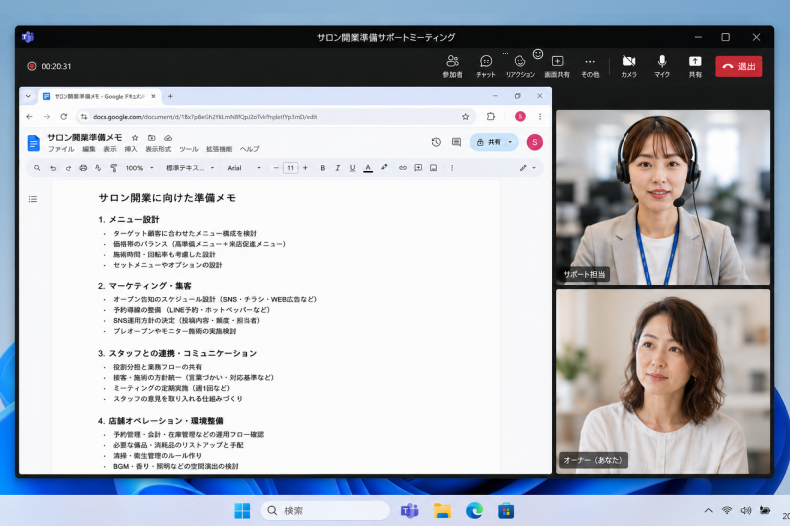Click the Docs 共有 share button

click(488, 142)
